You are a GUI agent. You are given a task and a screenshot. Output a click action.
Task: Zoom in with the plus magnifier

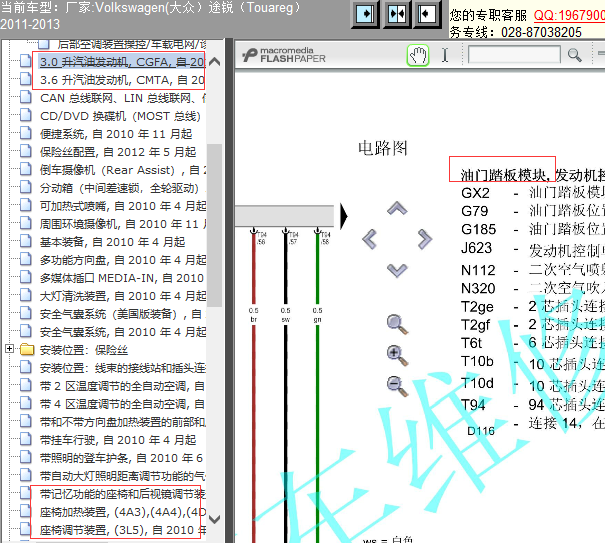click(397, 355)
